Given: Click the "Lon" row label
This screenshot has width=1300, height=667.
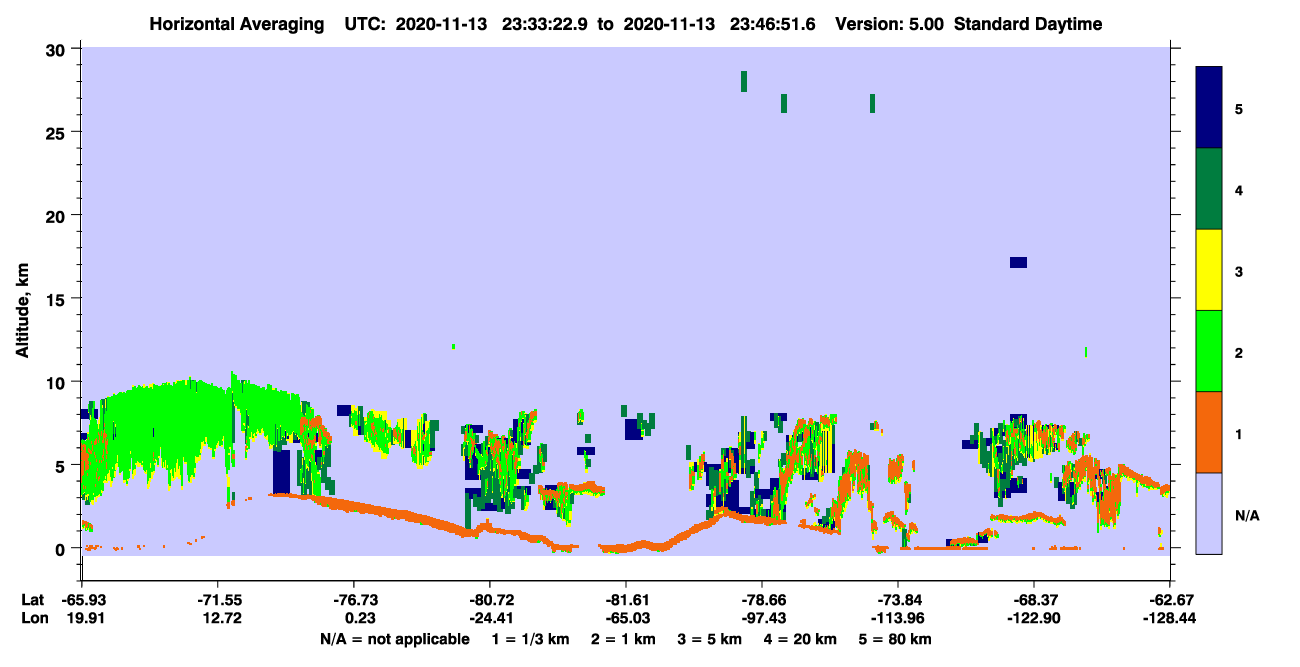Looking at the screenshot, I should point(33,618).
